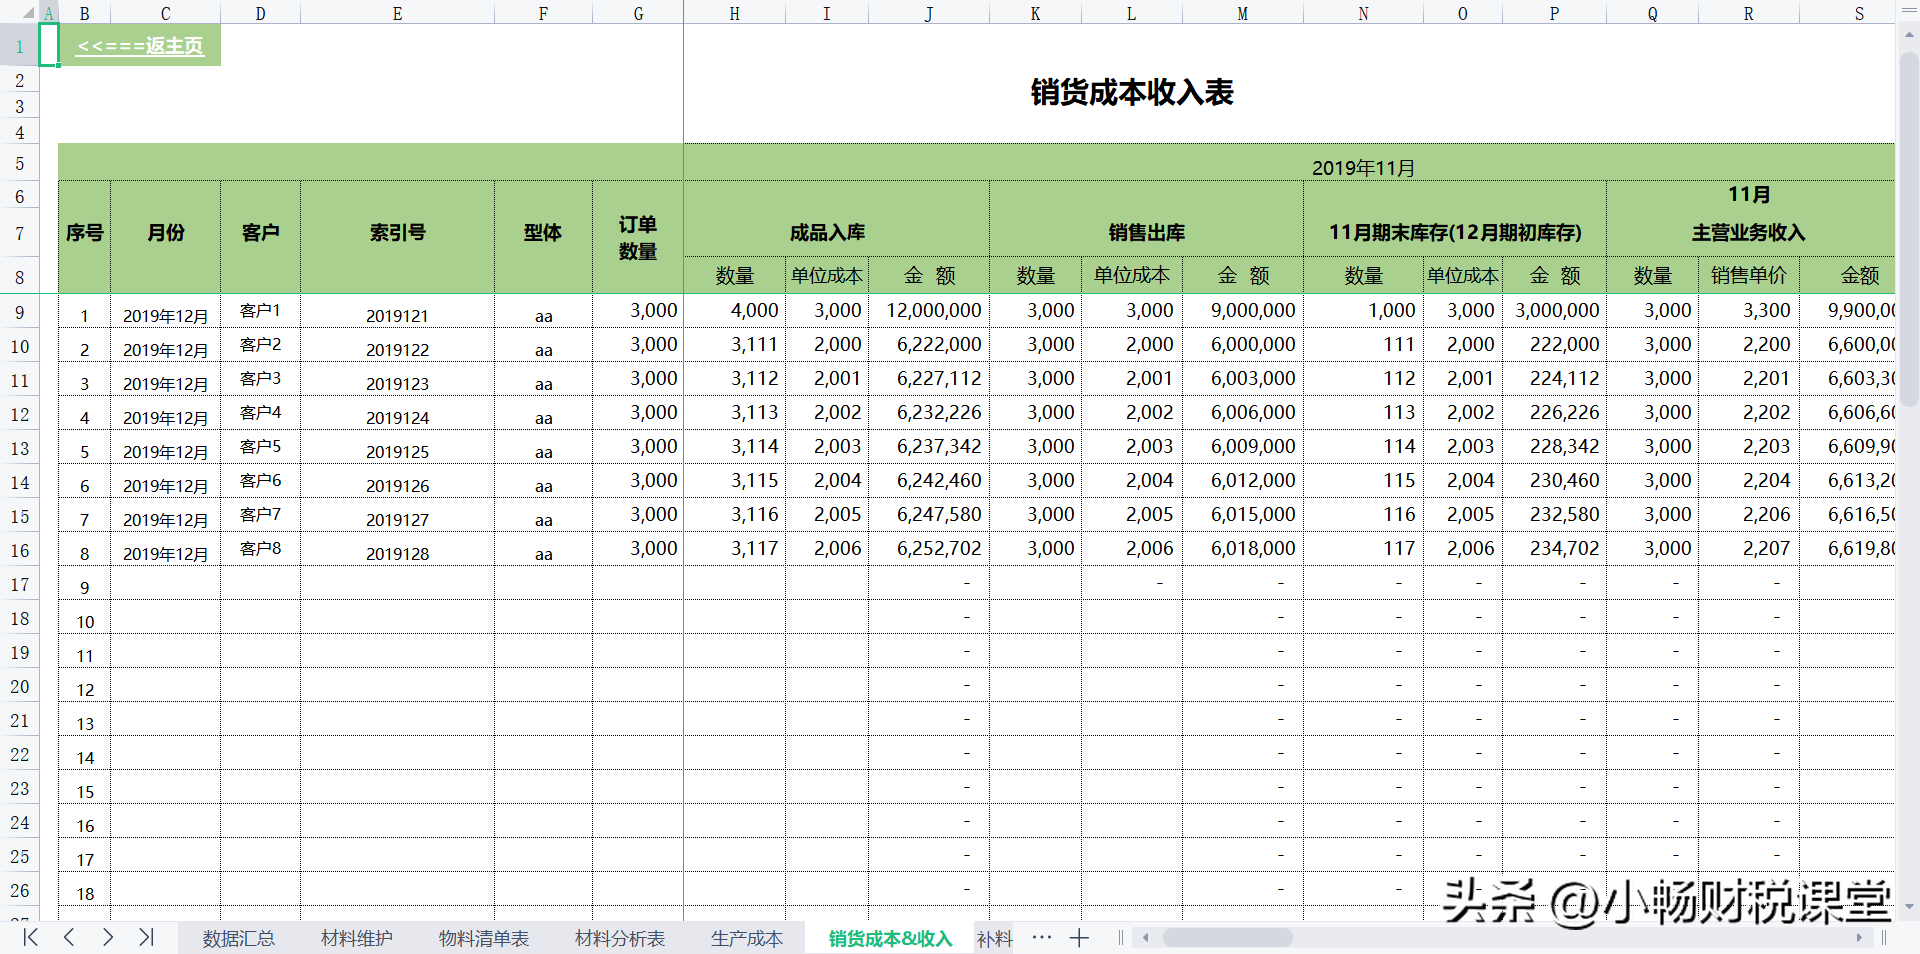Select the horizontal scrollbar thumb
Viewport: 1920px width, 954px height.
tap(1227, 938)
